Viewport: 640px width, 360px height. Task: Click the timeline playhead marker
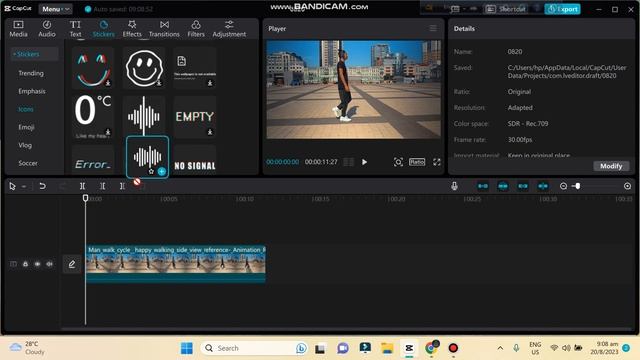coord(85,198)
